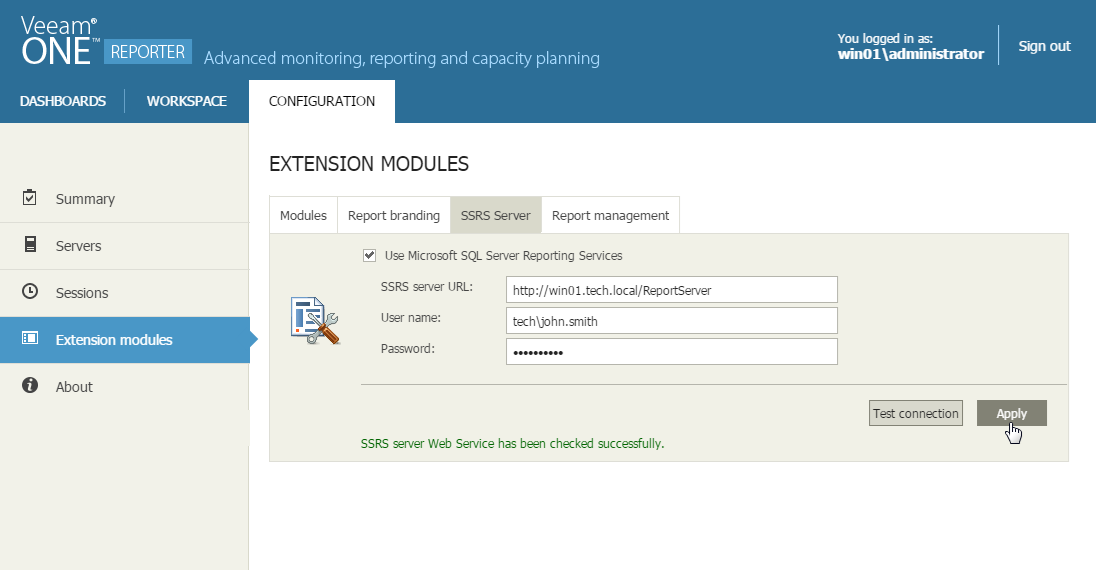Click the About info icon
This screenshot has height=570, width=1096.
click(x=30, y=385)
